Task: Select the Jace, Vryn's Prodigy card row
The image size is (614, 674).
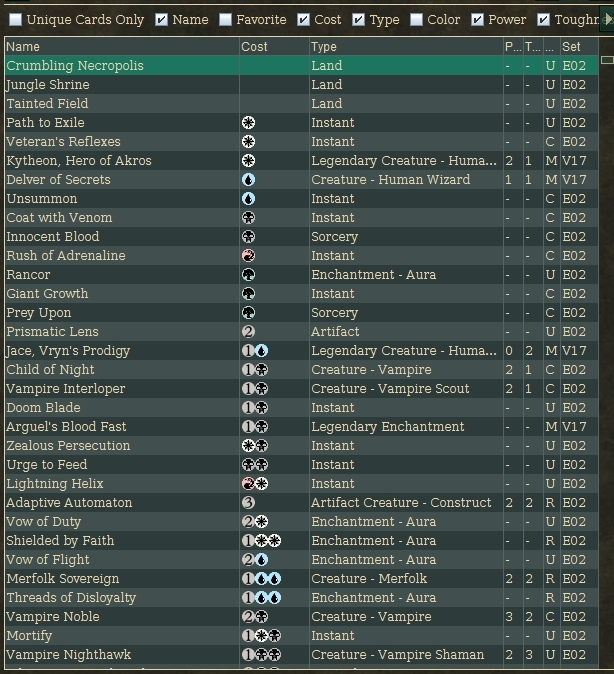Action: (x=120, y=351)
